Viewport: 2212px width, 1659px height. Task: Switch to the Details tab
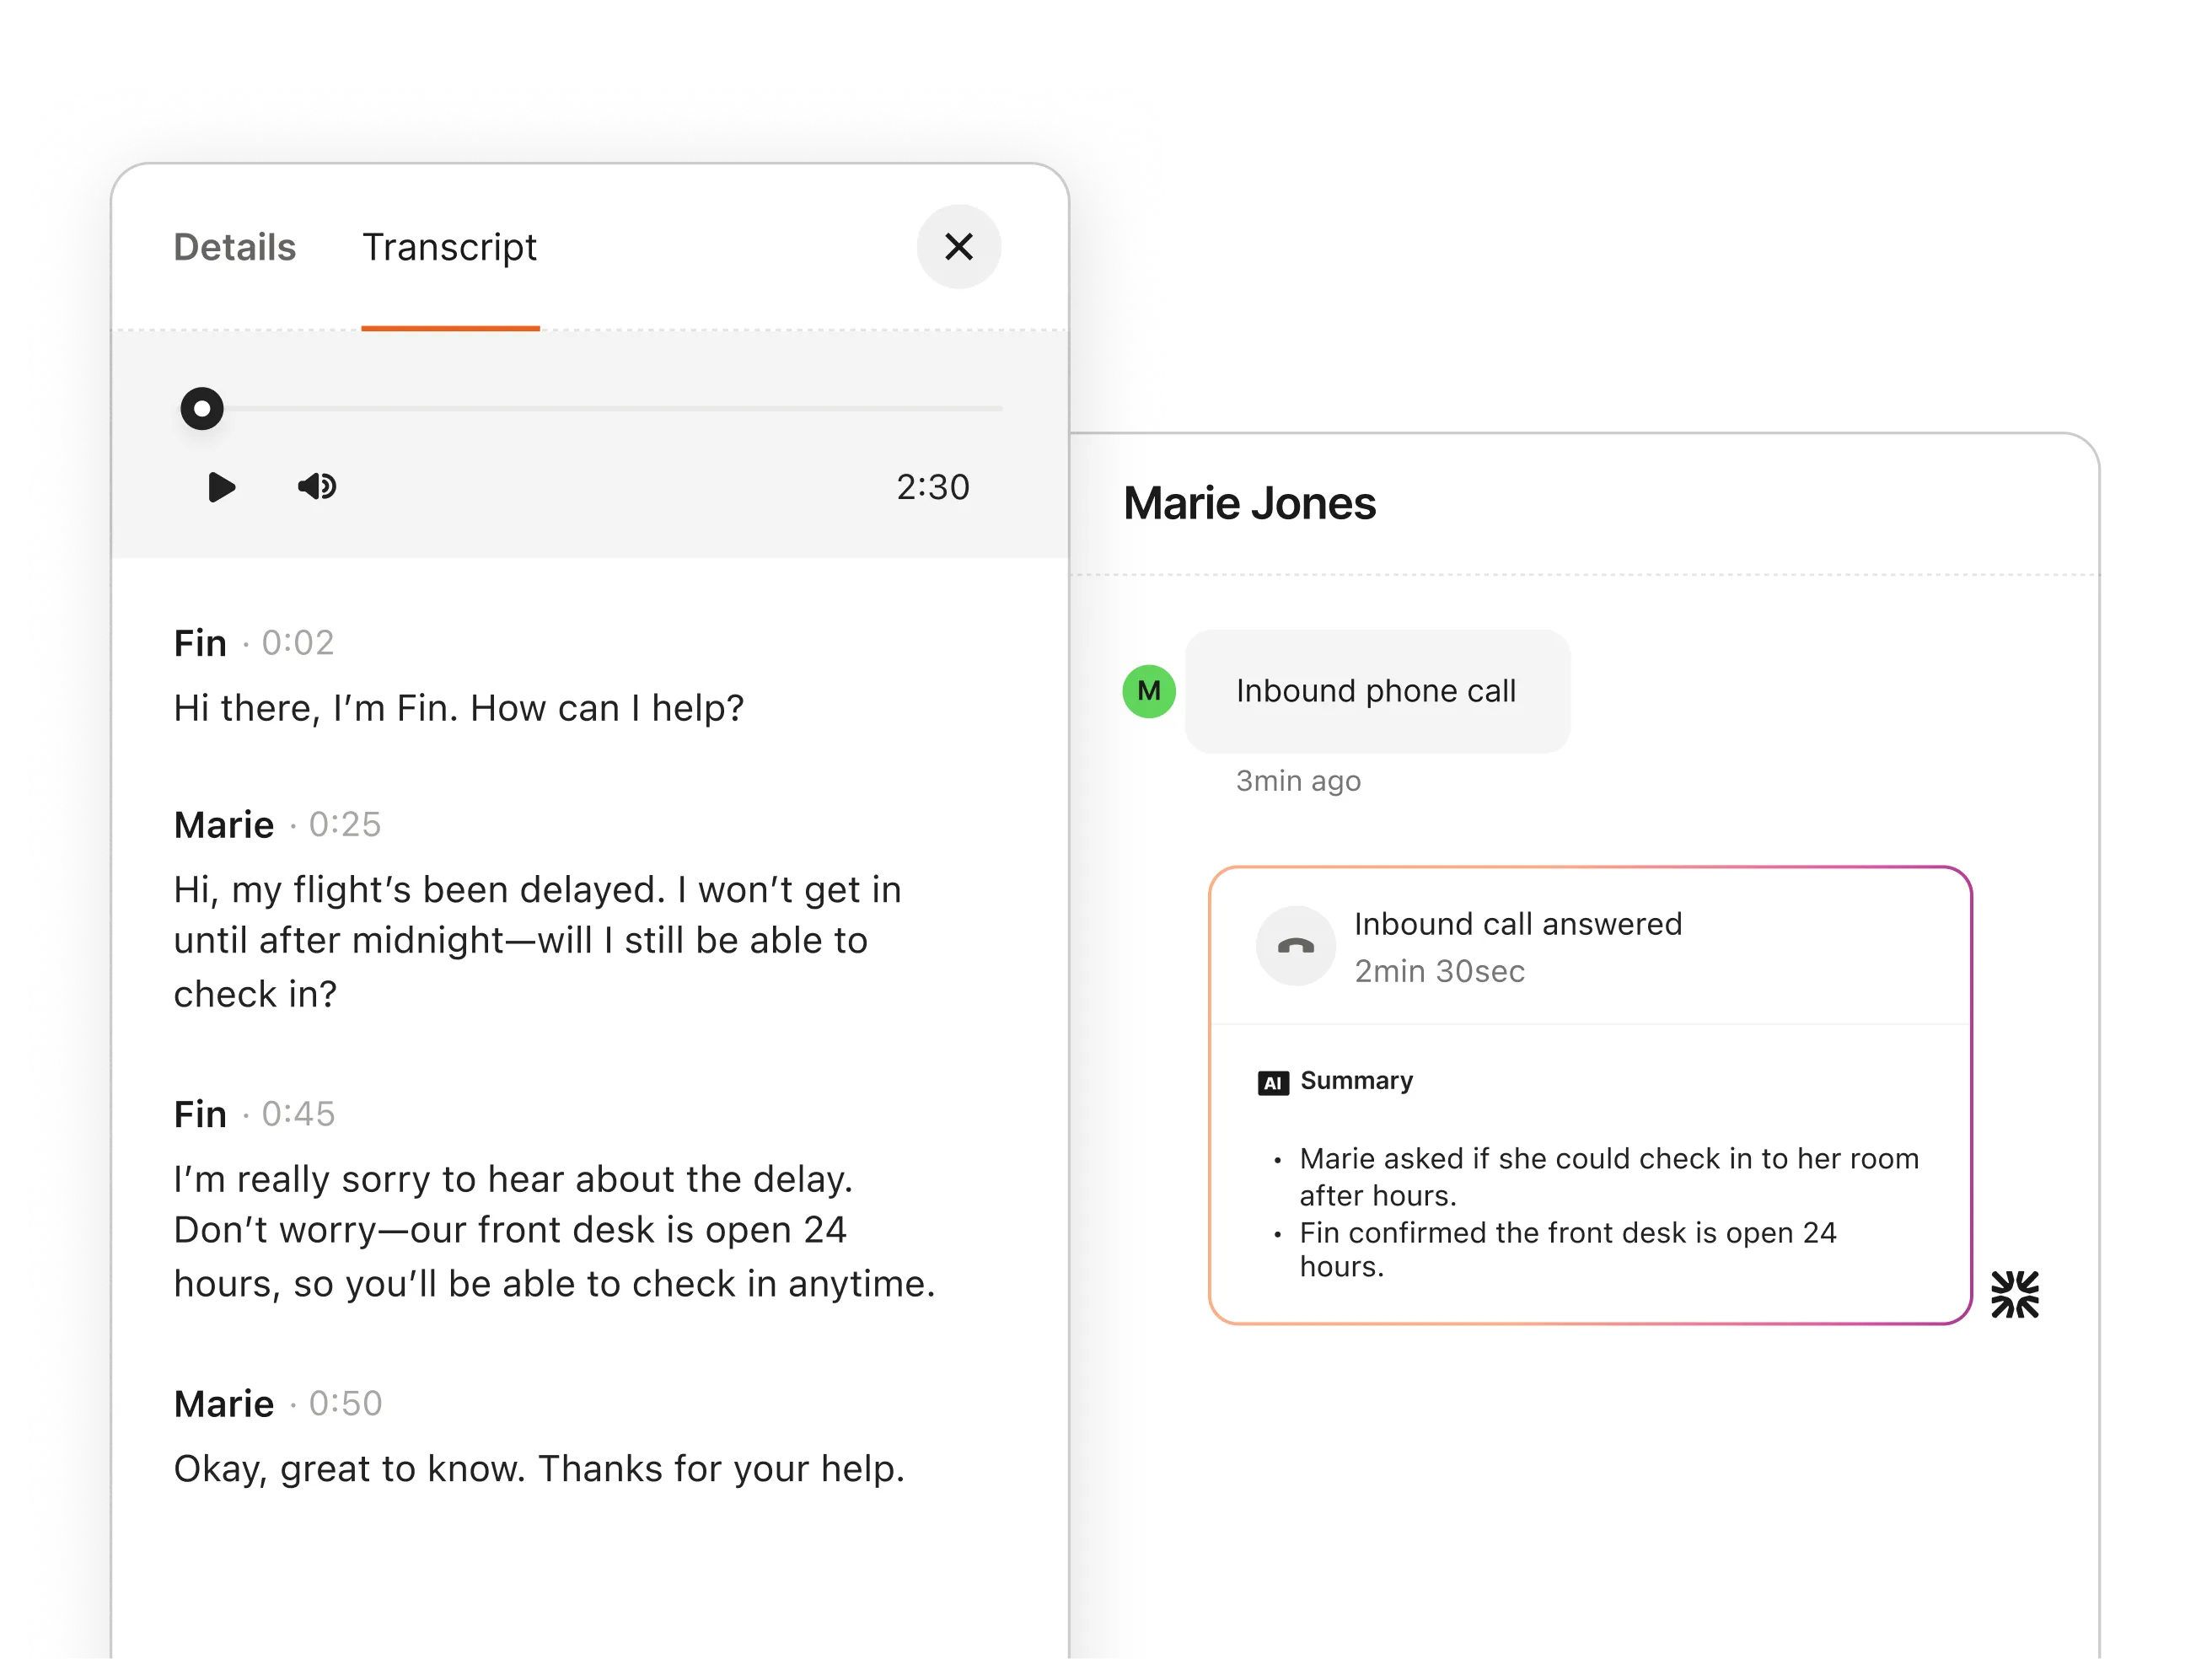[x=235, y=247]
